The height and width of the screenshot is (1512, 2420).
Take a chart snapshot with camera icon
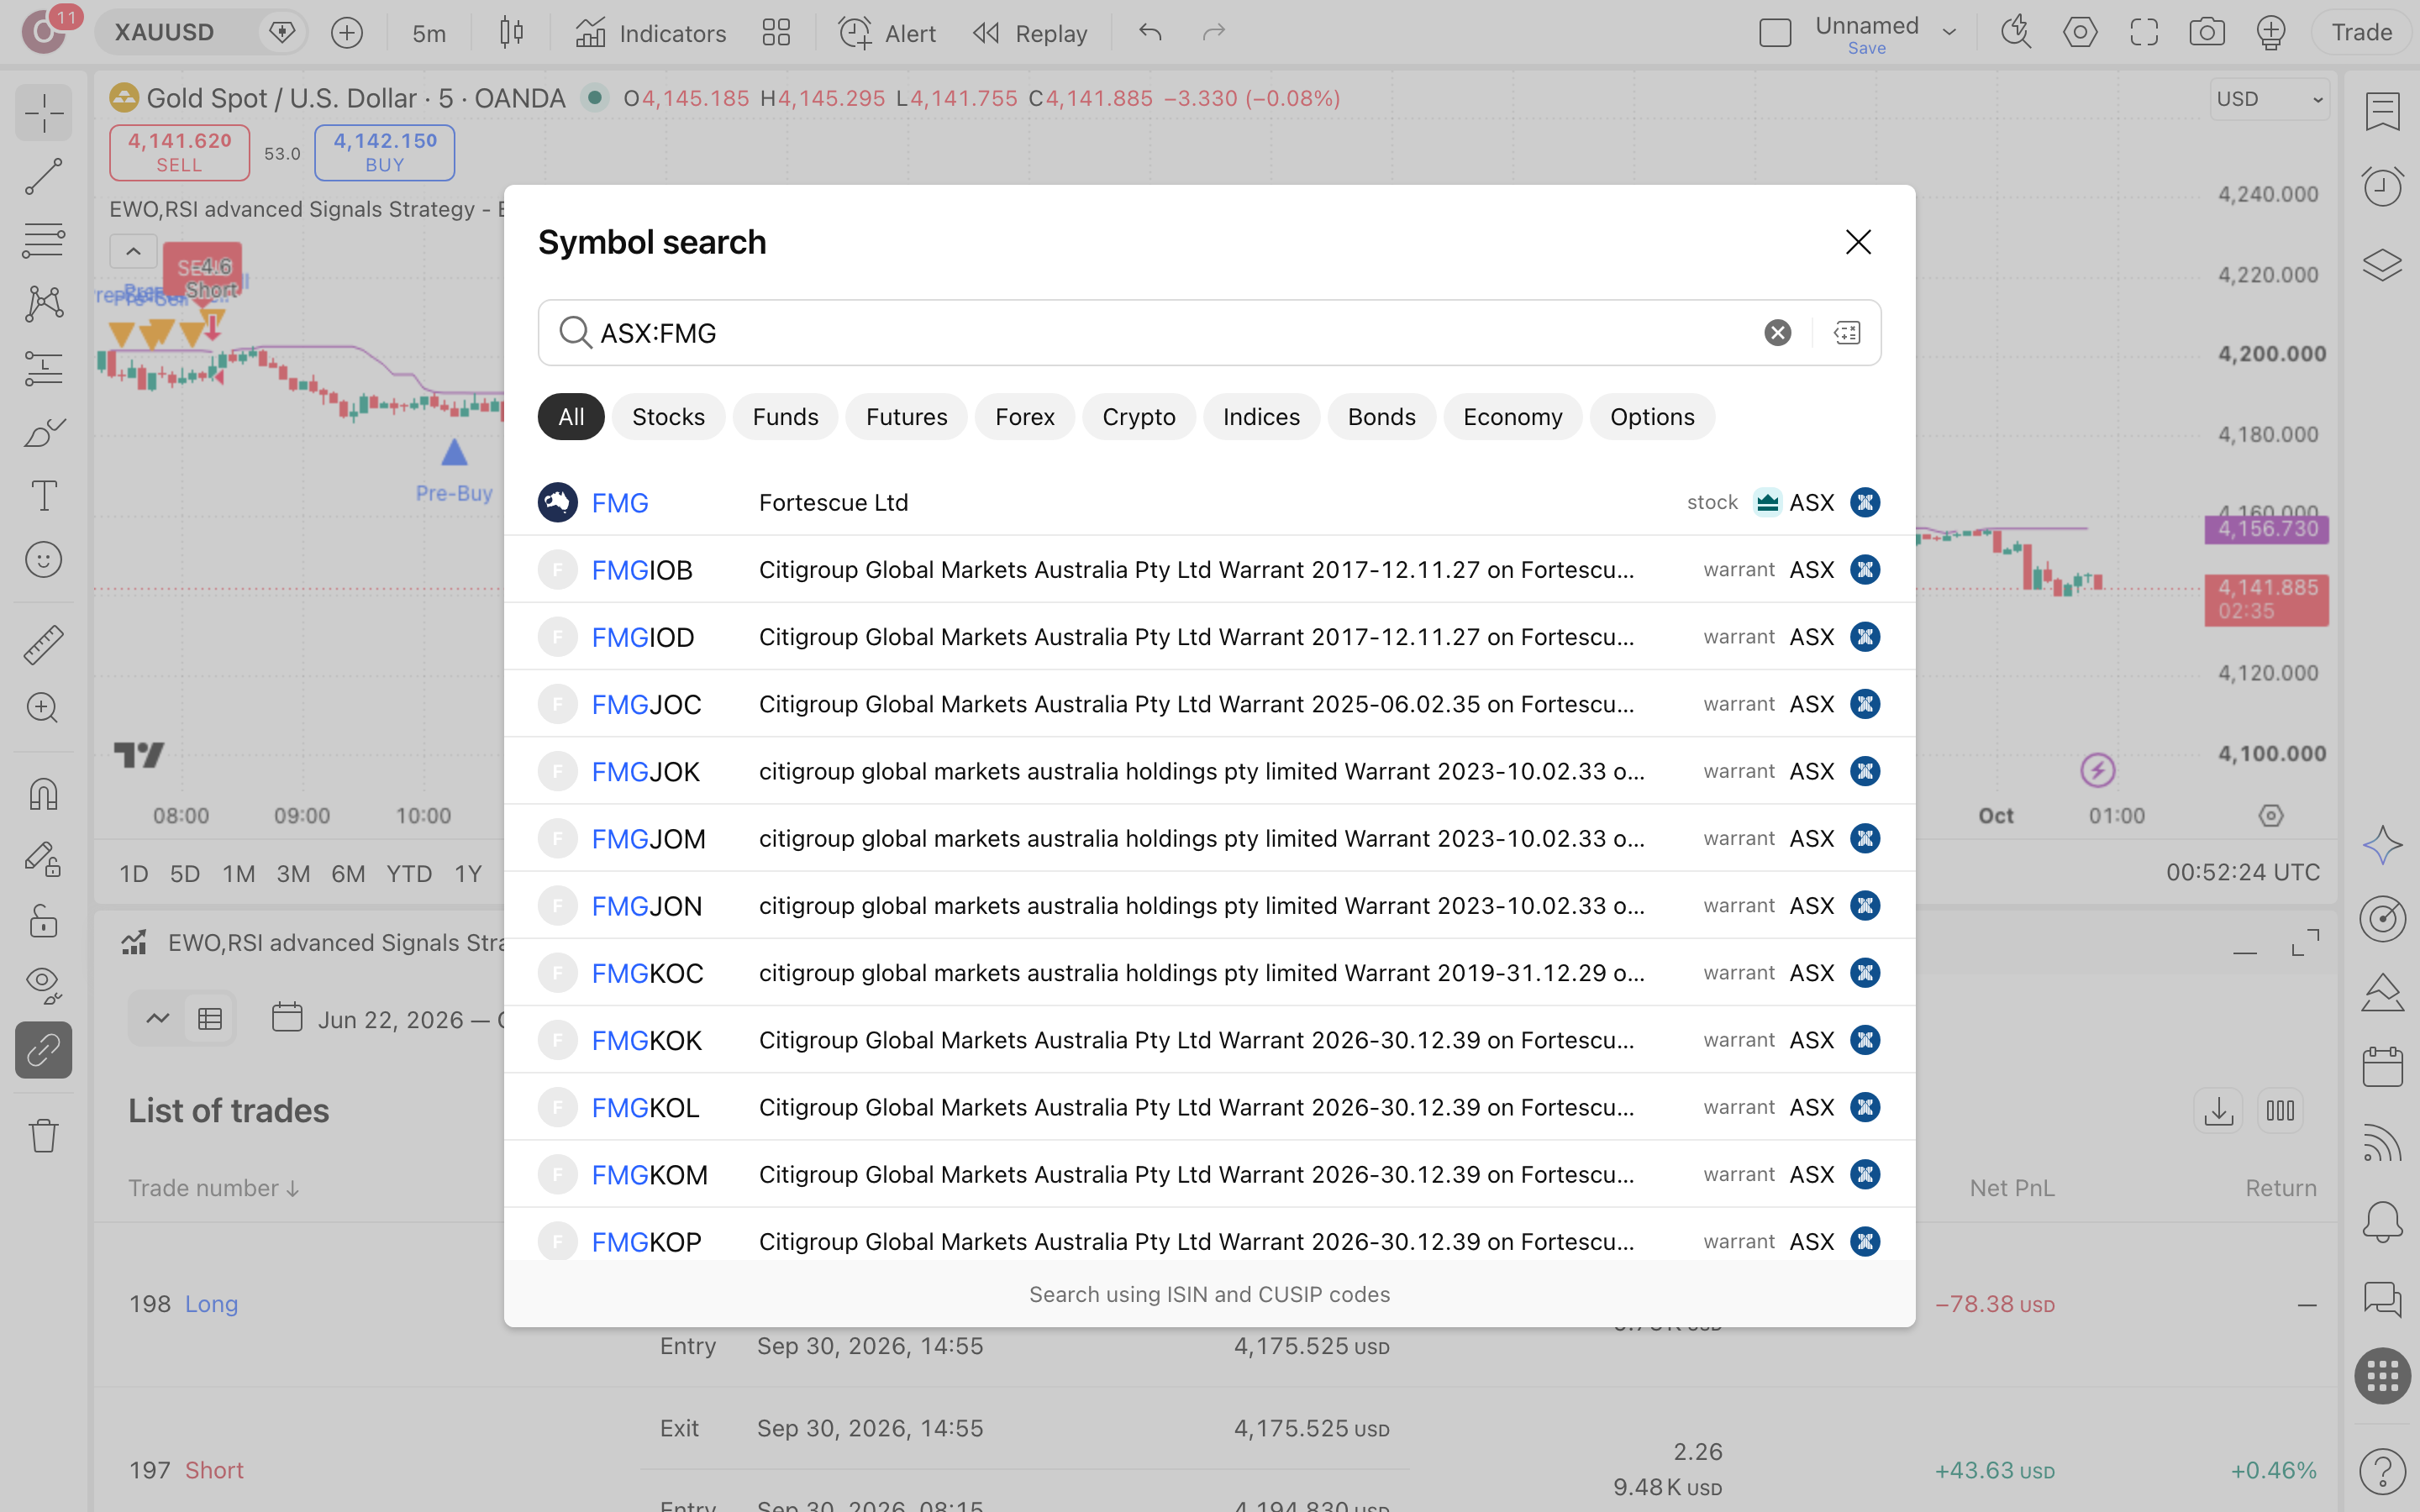point(2206,33)
